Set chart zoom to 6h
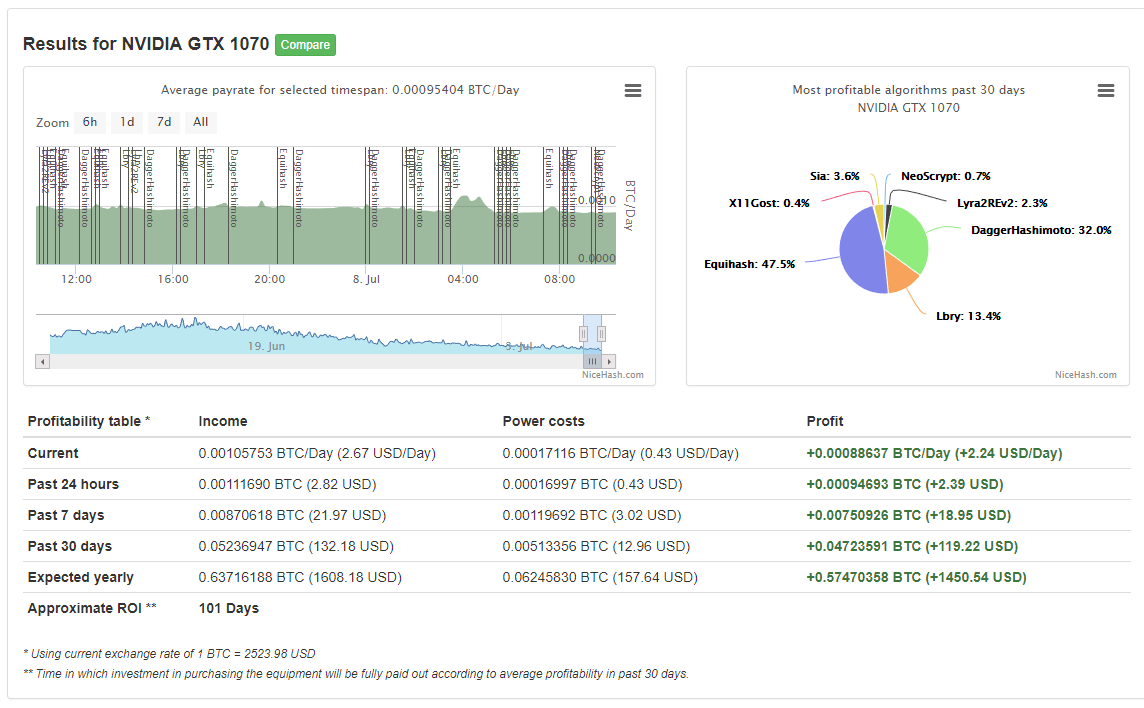Viewport: 1144px width, 708px height. pos(90,122)
